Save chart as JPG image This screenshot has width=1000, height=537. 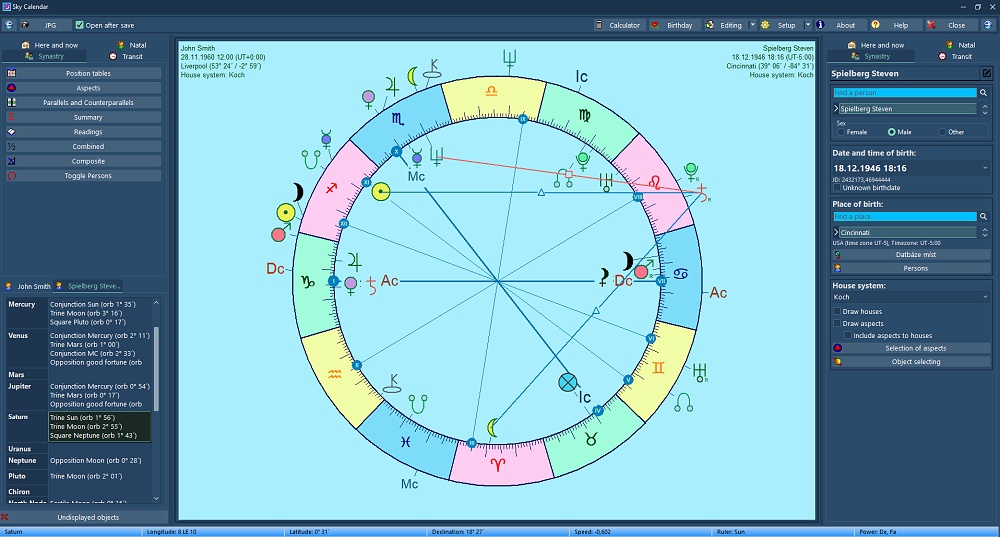tap(43, 25)
